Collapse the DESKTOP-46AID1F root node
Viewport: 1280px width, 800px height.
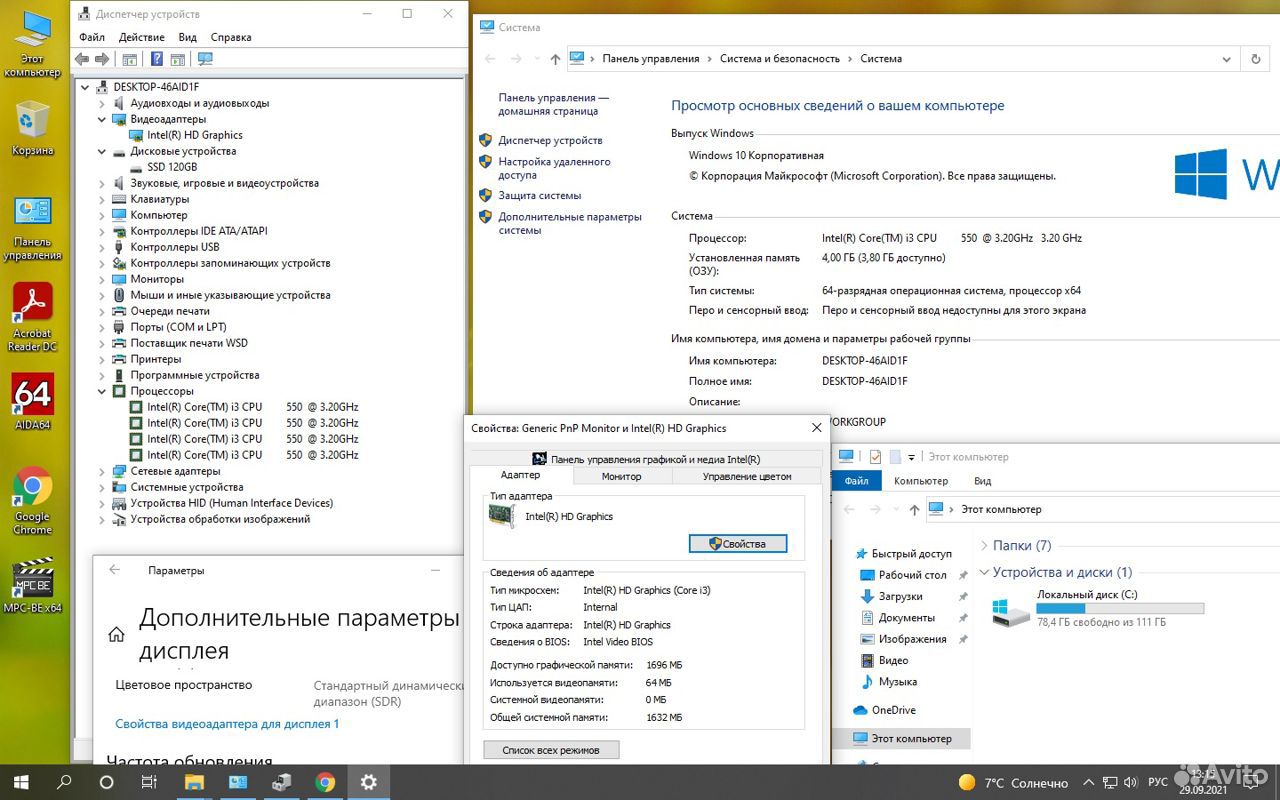tap(86, 87)
